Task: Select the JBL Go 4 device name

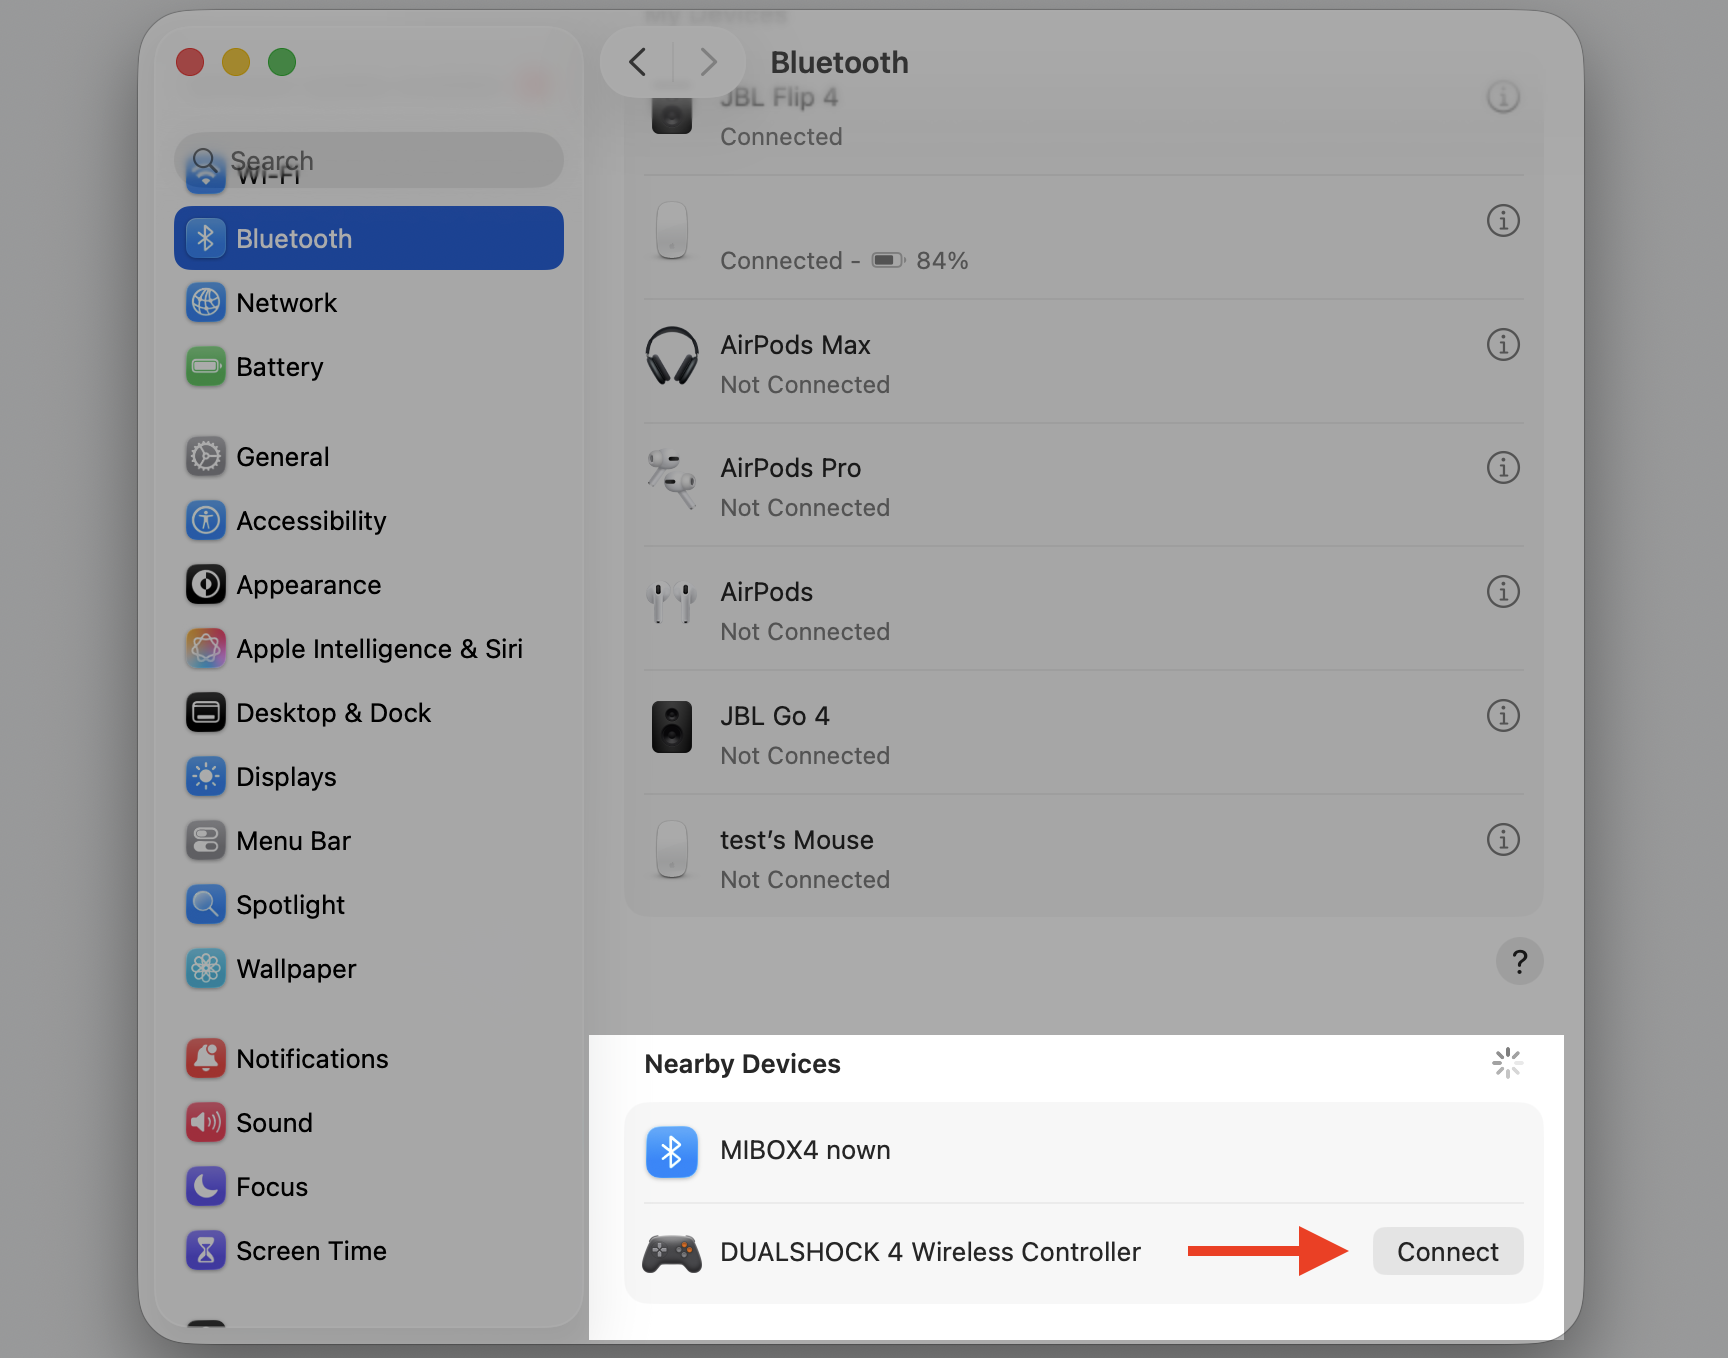Action: tap(775, 716)
